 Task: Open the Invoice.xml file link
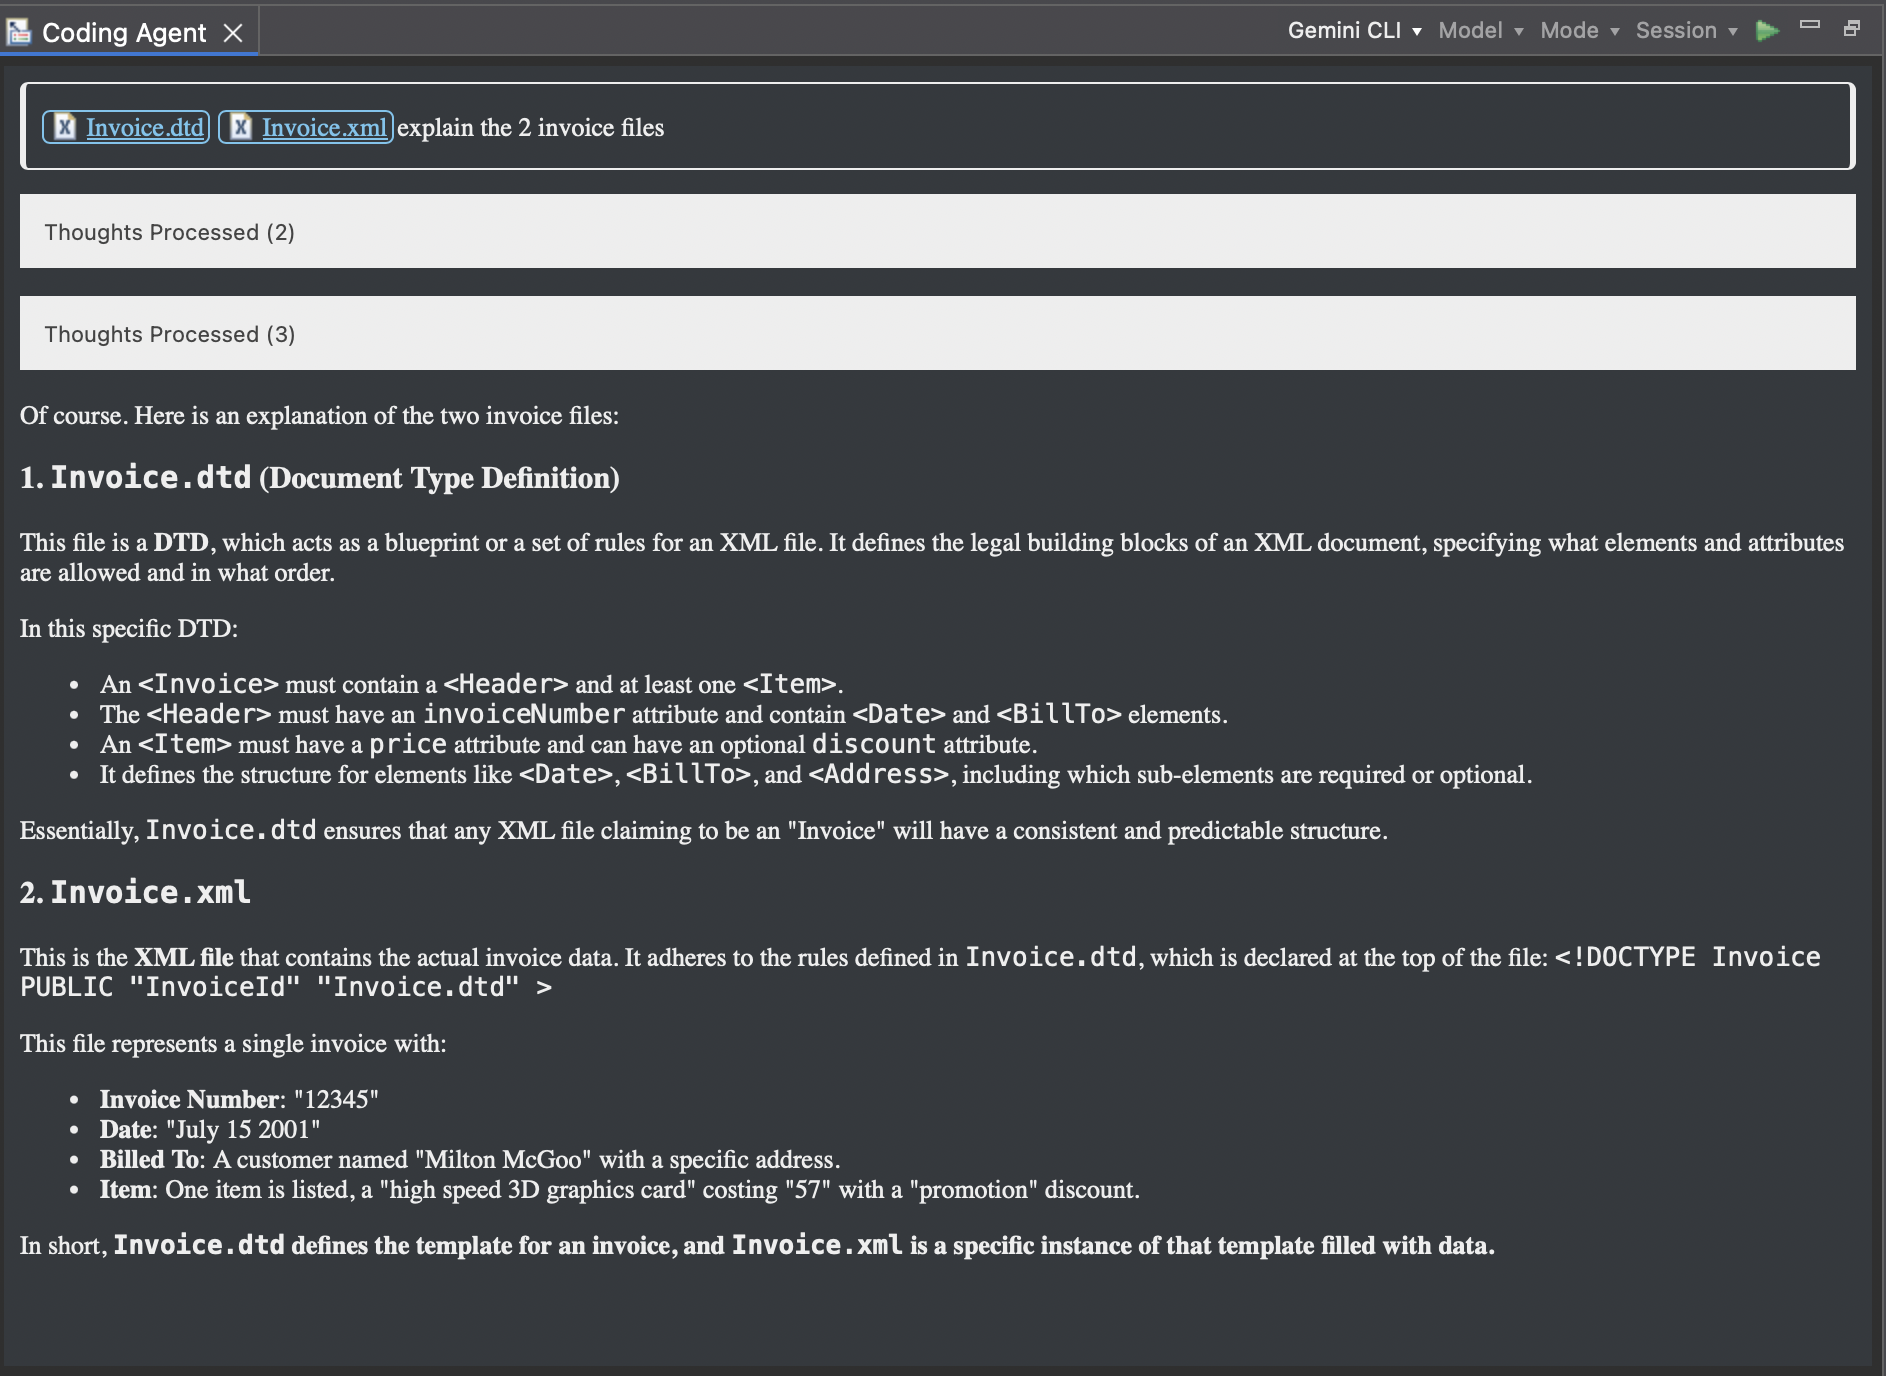pyautogui.click(x=324, y=127)
